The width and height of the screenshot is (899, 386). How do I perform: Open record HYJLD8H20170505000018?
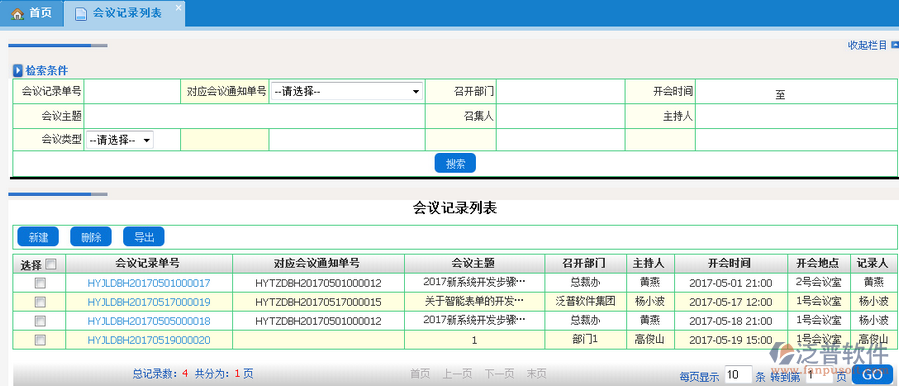click(x=149, y=321)
